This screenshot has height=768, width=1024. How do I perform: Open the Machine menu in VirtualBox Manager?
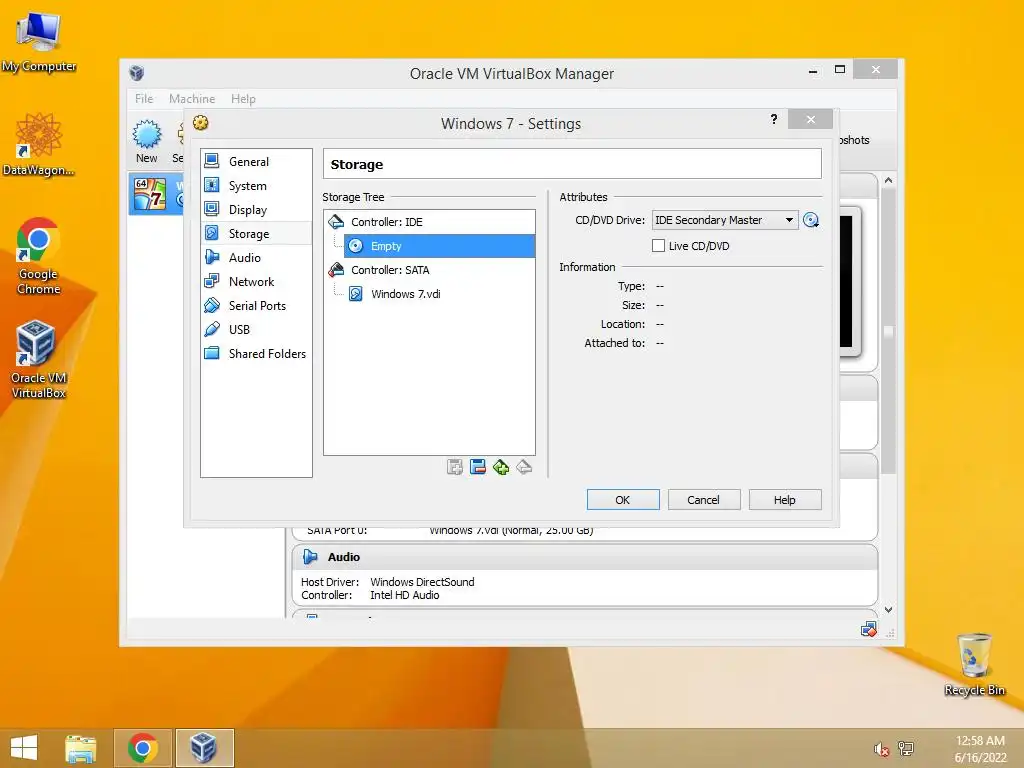coord(192,99)
